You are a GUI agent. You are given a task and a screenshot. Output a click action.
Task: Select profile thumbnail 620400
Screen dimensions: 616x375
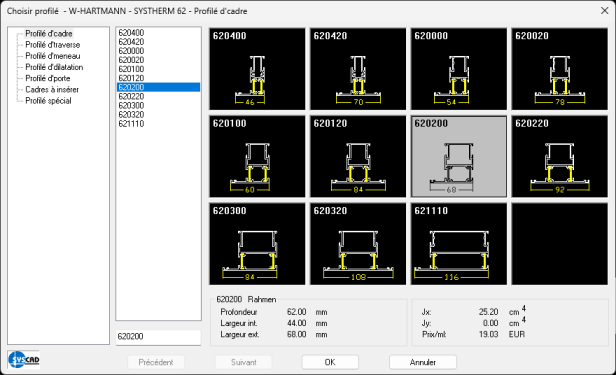pos(257,69)
